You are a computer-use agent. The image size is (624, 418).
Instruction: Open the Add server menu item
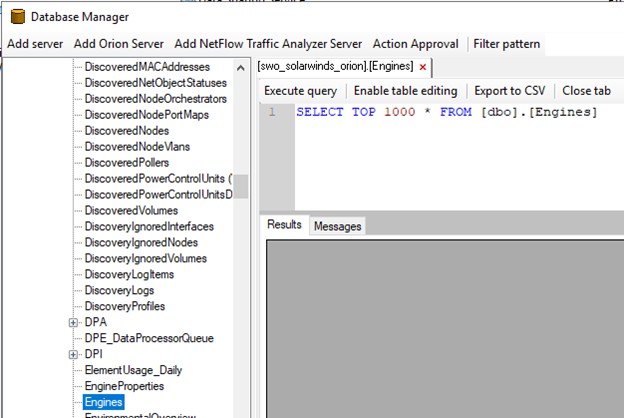[35, 44]
